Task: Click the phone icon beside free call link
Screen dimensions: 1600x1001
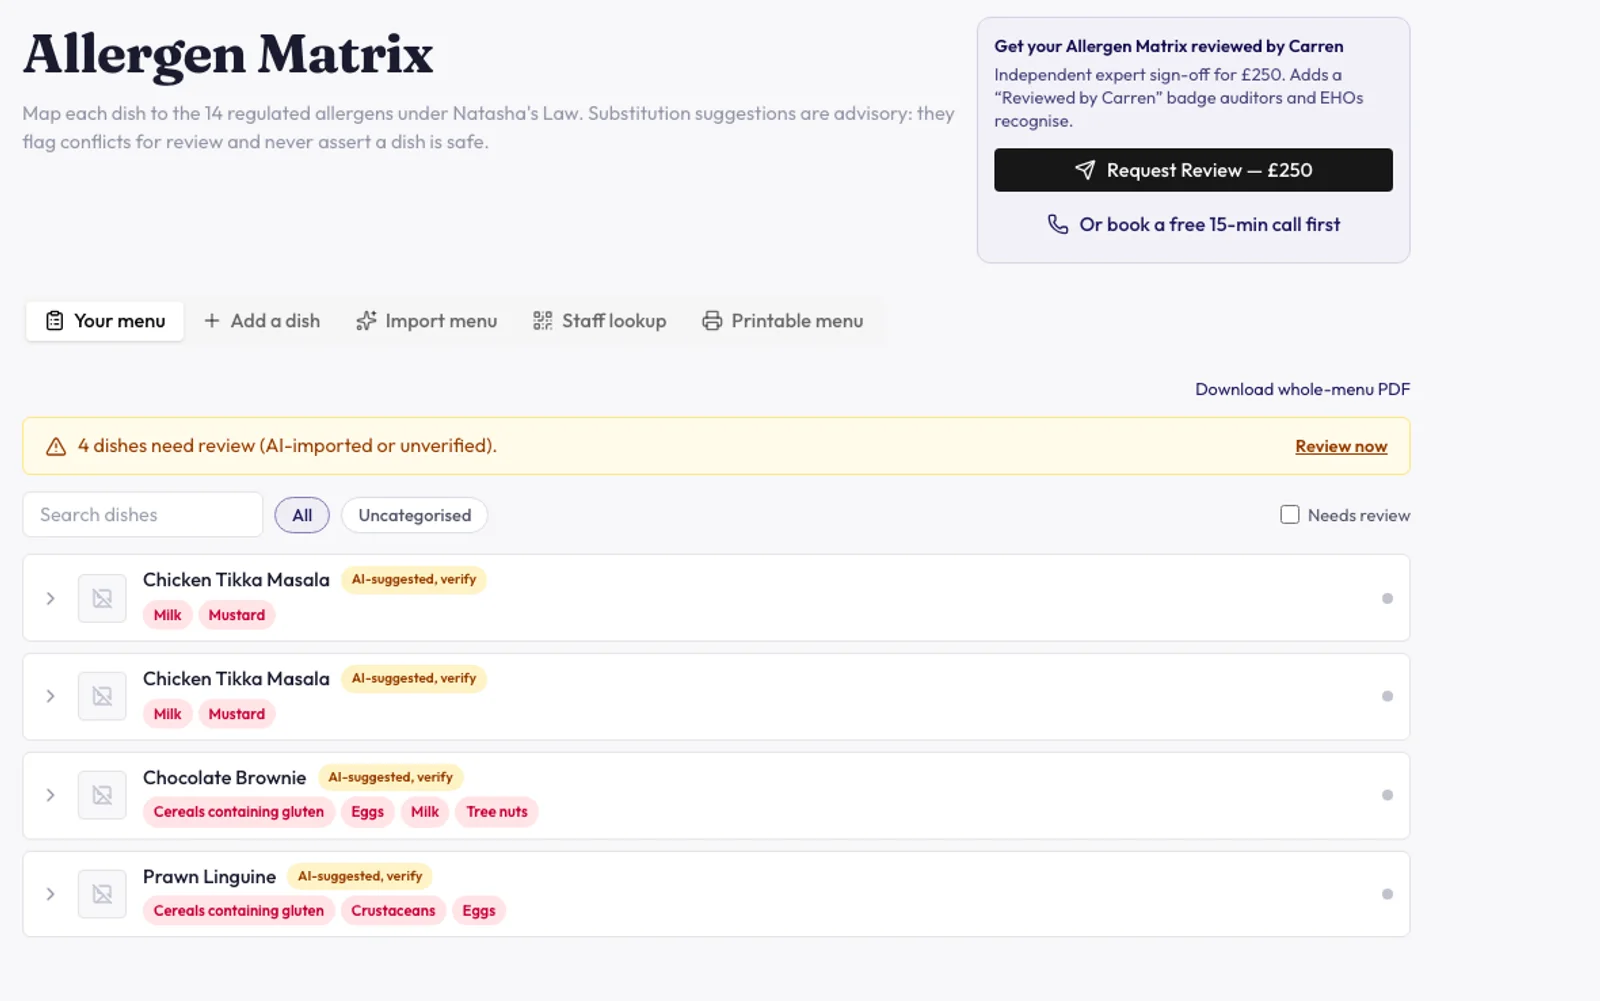Action: 1058,224
